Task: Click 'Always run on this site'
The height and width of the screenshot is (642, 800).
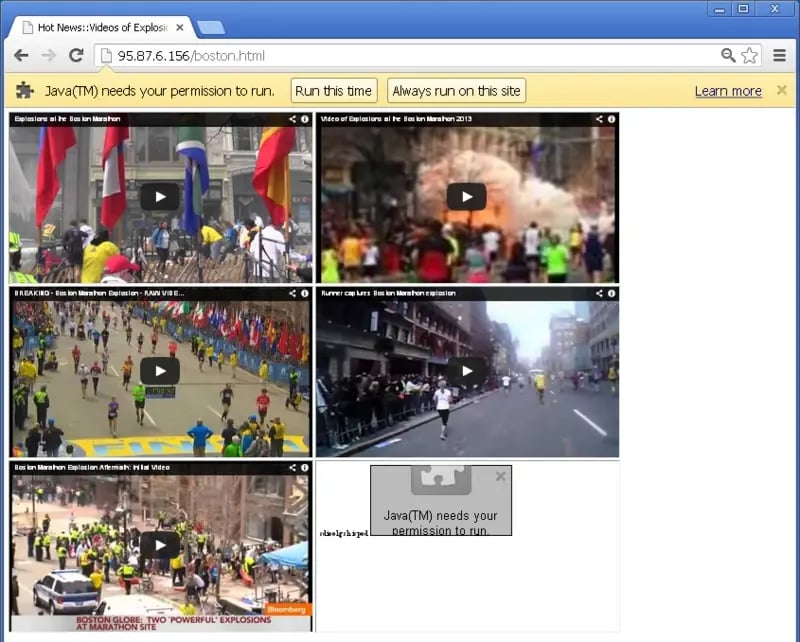Action: click(x=456, y=91)
